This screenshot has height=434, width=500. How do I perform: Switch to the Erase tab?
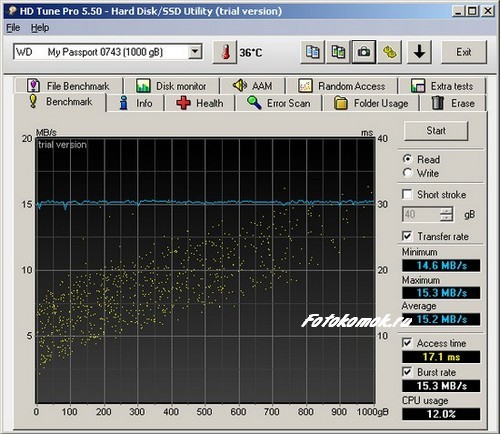point(453,103)
